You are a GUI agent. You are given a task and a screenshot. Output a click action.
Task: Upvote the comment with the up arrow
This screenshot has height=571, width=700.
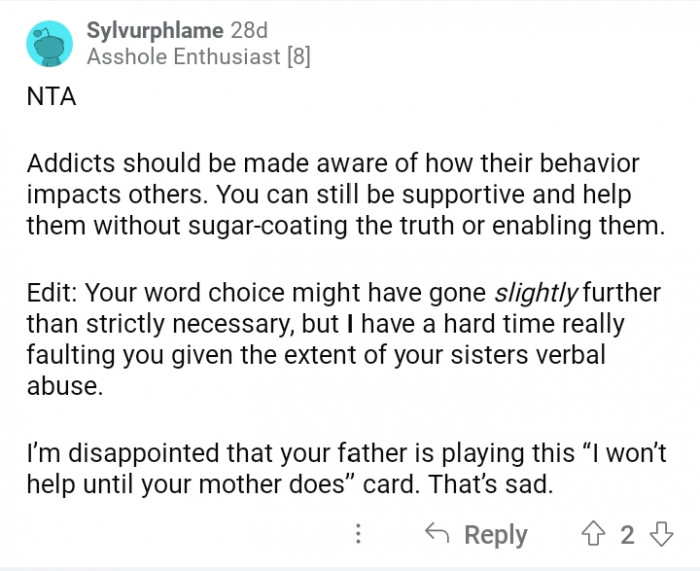595,534
